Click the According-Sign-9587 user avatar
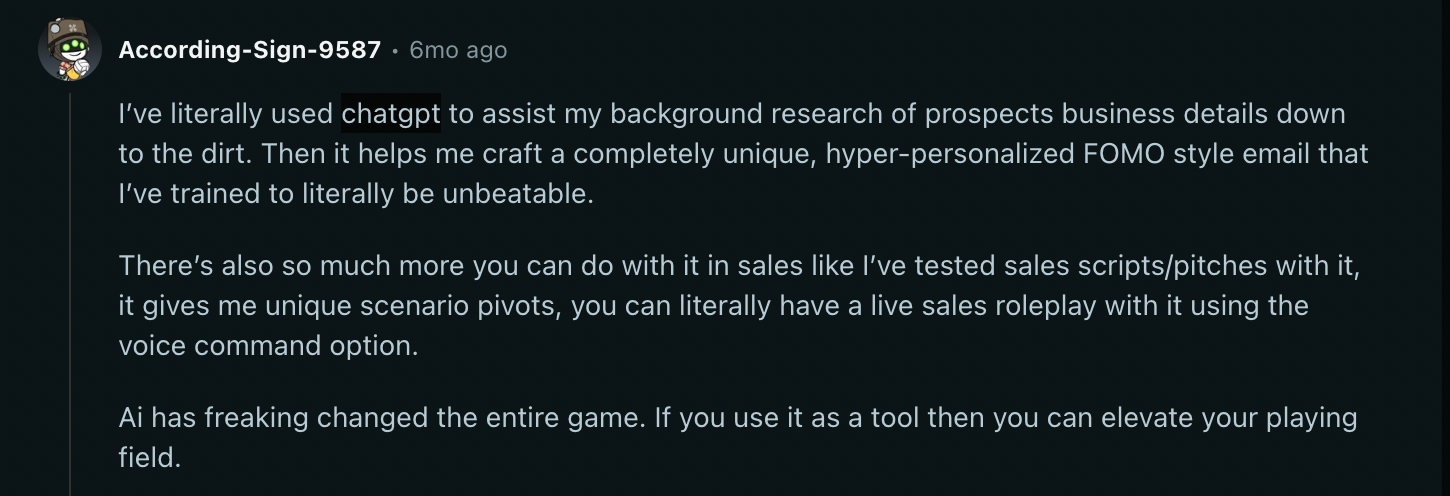1450x496 pixels. click(70, 49)
